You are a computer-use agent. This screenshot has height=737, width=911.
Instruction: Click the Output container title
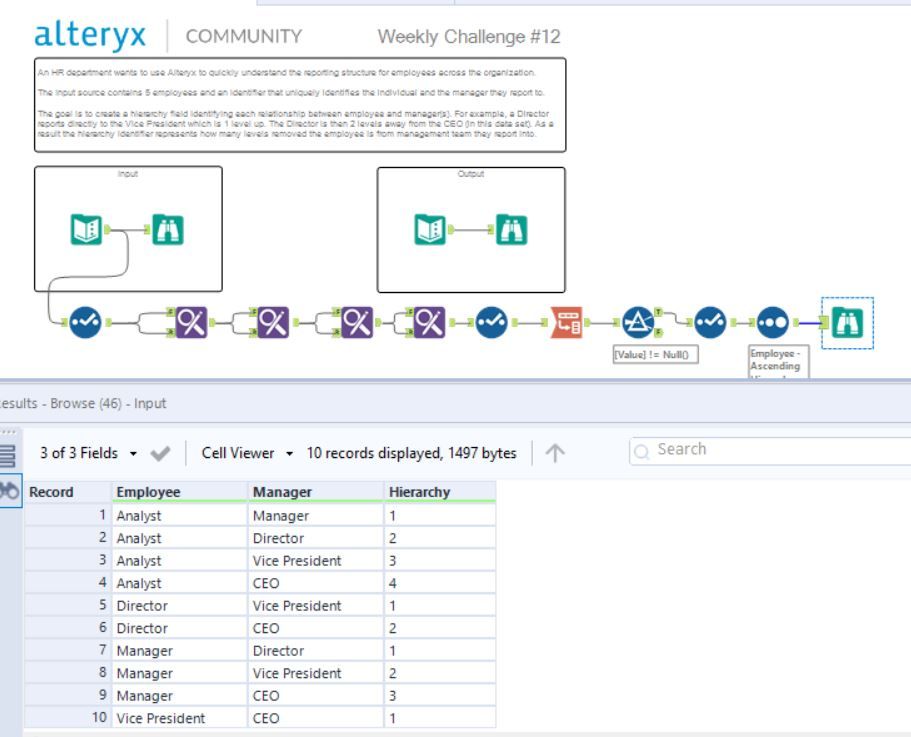471,174
